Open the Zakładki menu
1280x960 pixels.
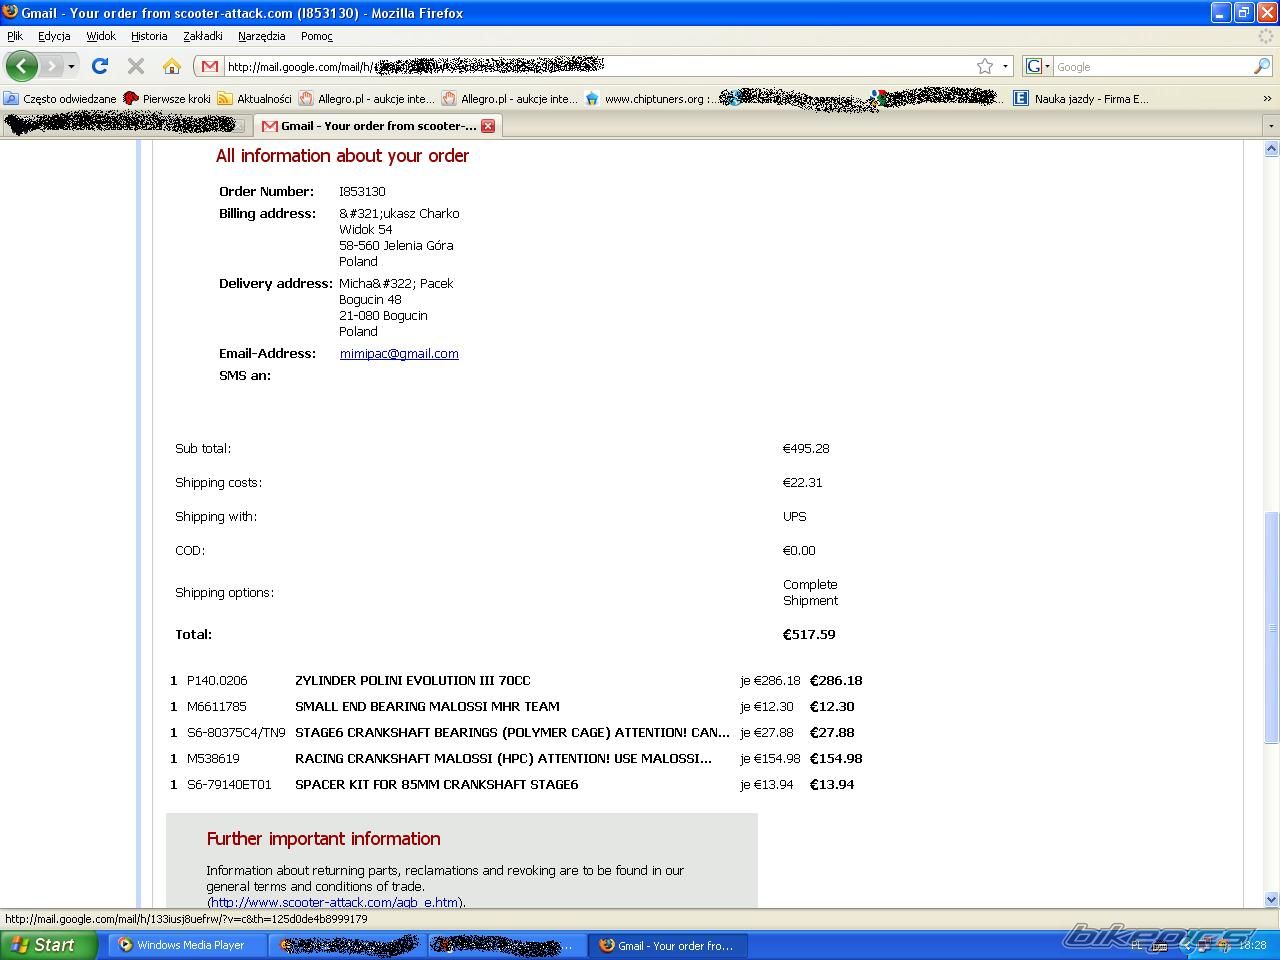(203, 36)
